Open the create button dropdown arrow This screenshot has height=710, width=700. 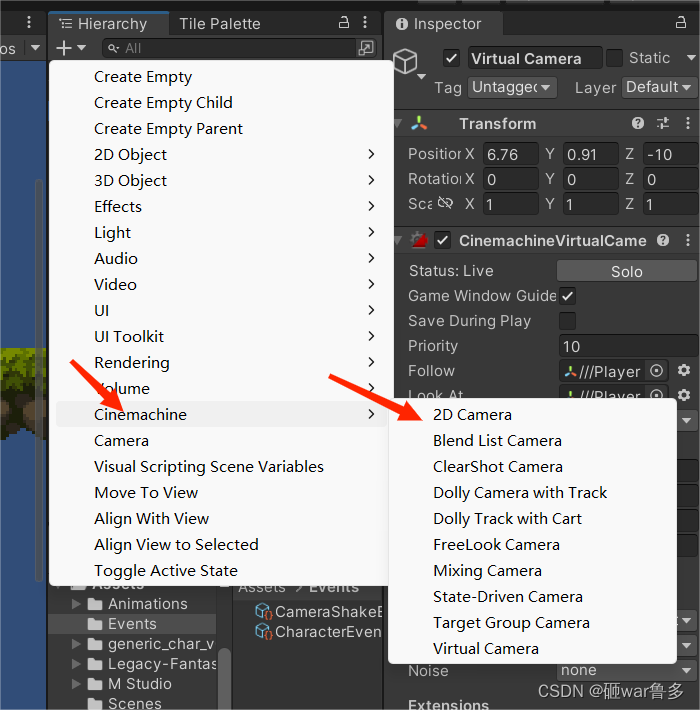coord(81,48)
